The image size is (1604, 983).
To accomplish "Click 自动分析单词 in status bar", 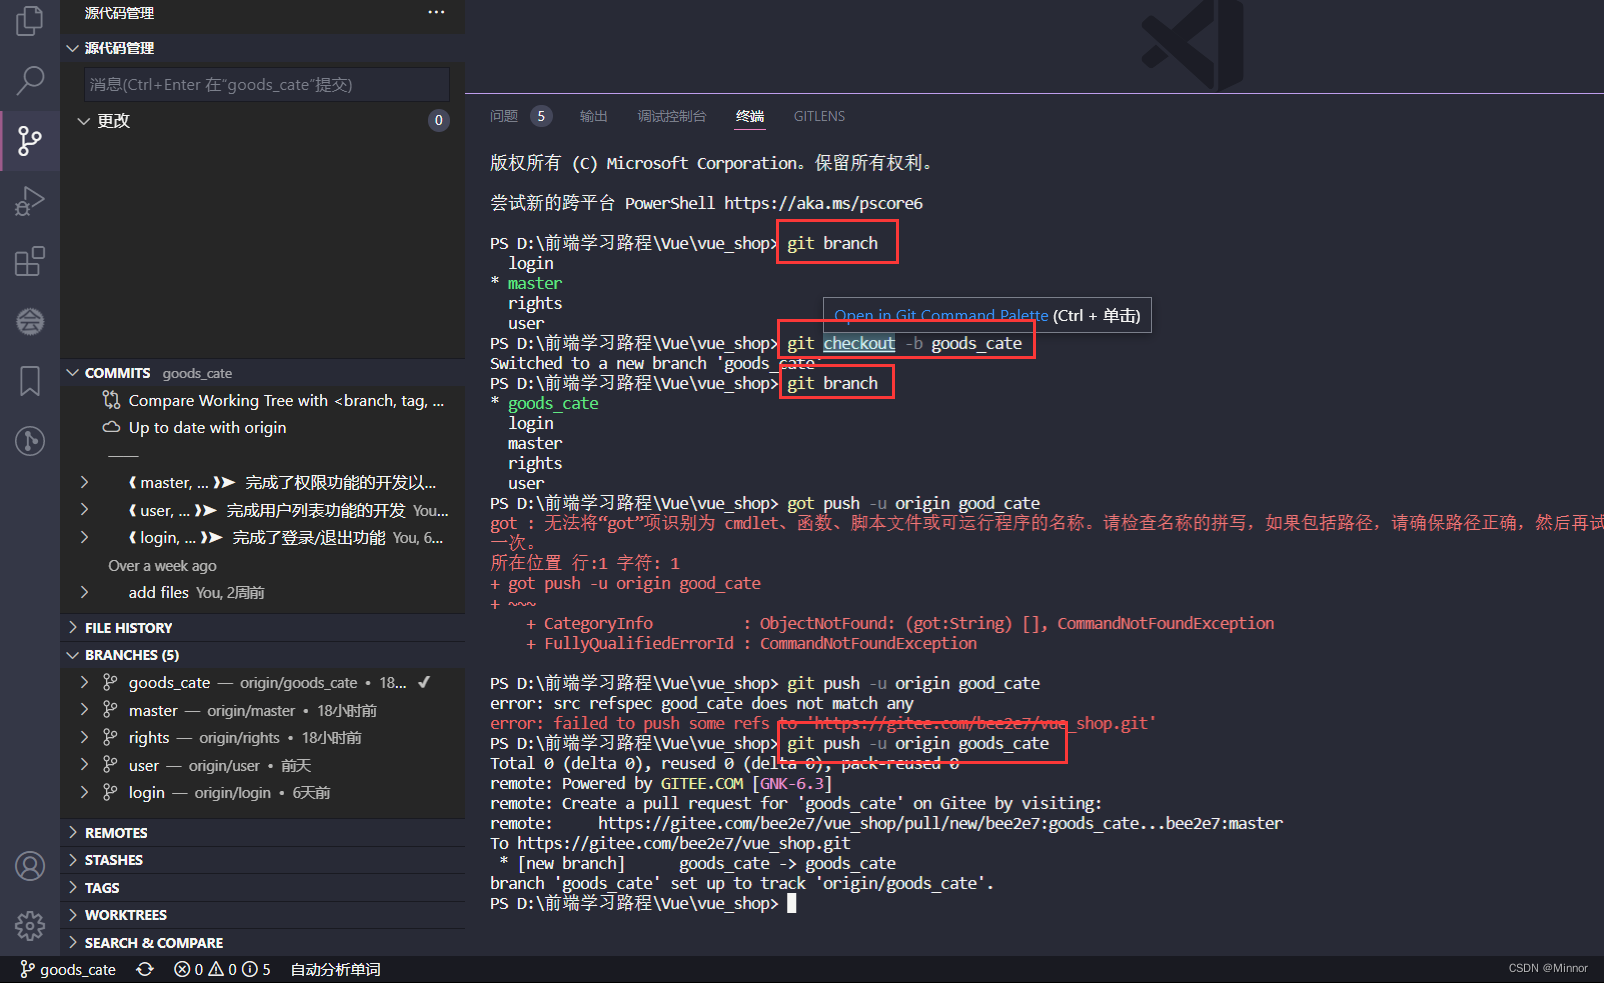I will point(335,969).
